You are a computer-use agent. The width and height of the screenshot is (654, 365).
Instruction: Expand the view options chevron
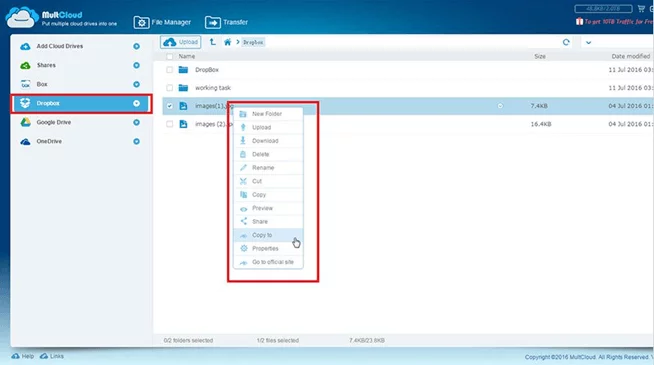coord(588,43)
